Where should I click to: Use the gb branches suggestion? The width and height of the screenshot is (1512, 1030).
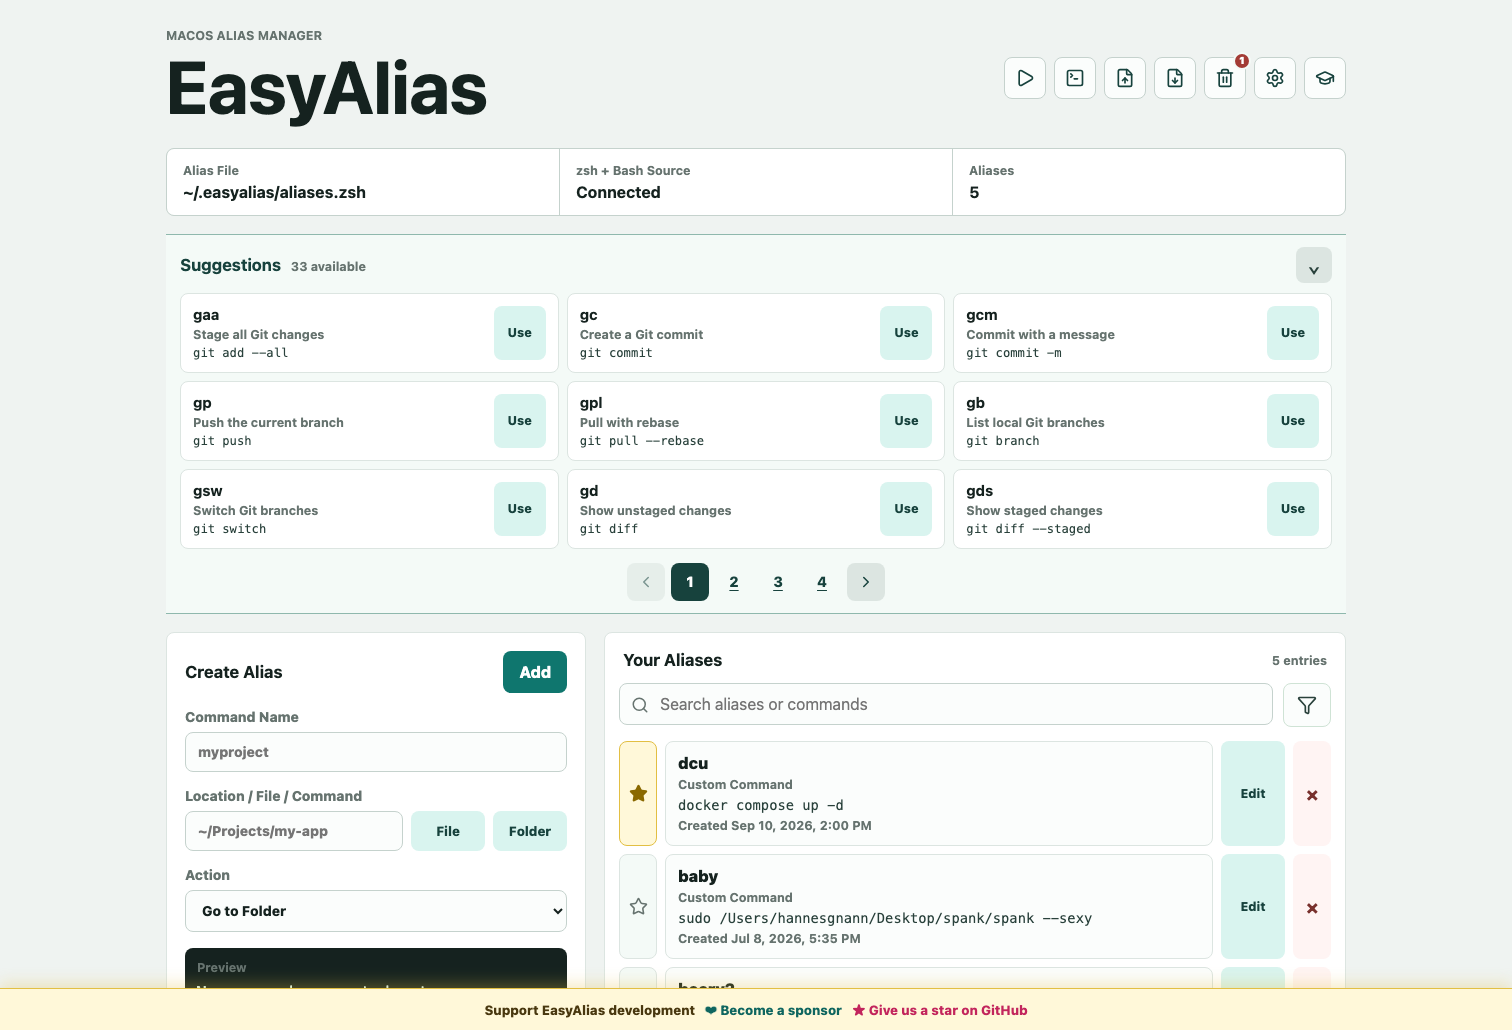coord(1293,421)
